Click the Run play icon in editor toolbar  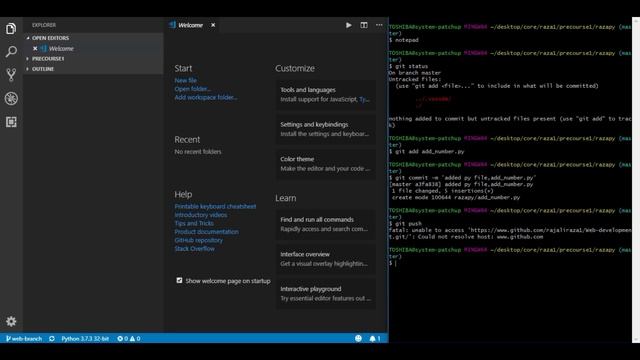tap(349, 25)
